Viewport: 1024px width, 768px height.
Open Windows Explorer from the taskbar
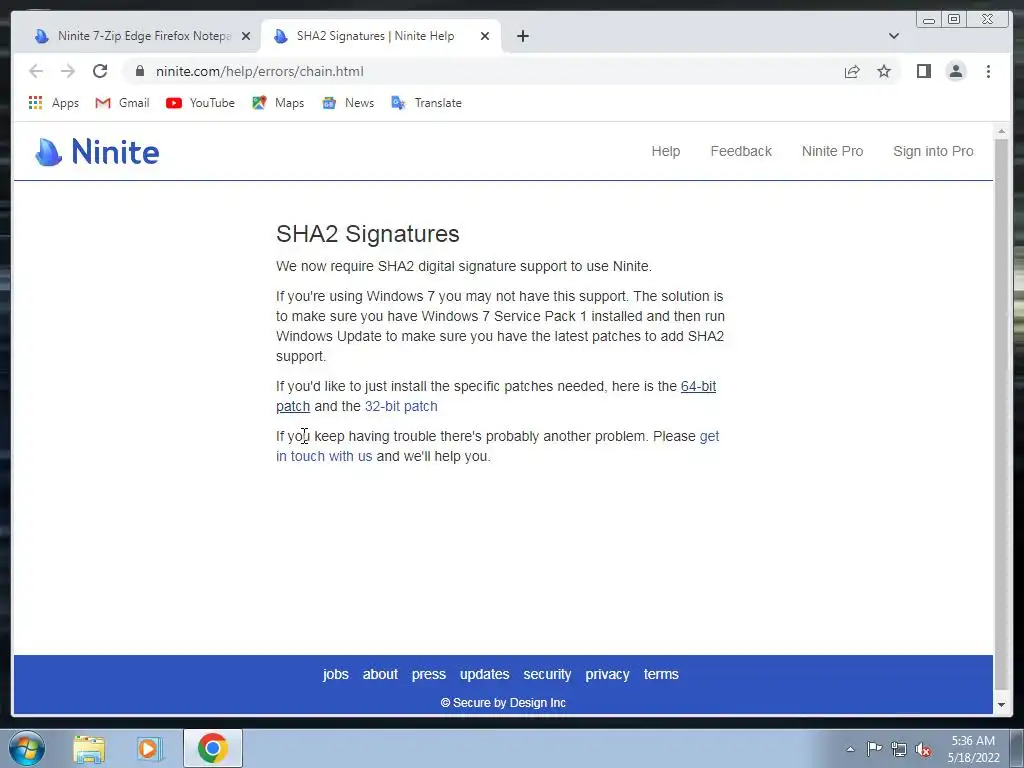point(89,749)
